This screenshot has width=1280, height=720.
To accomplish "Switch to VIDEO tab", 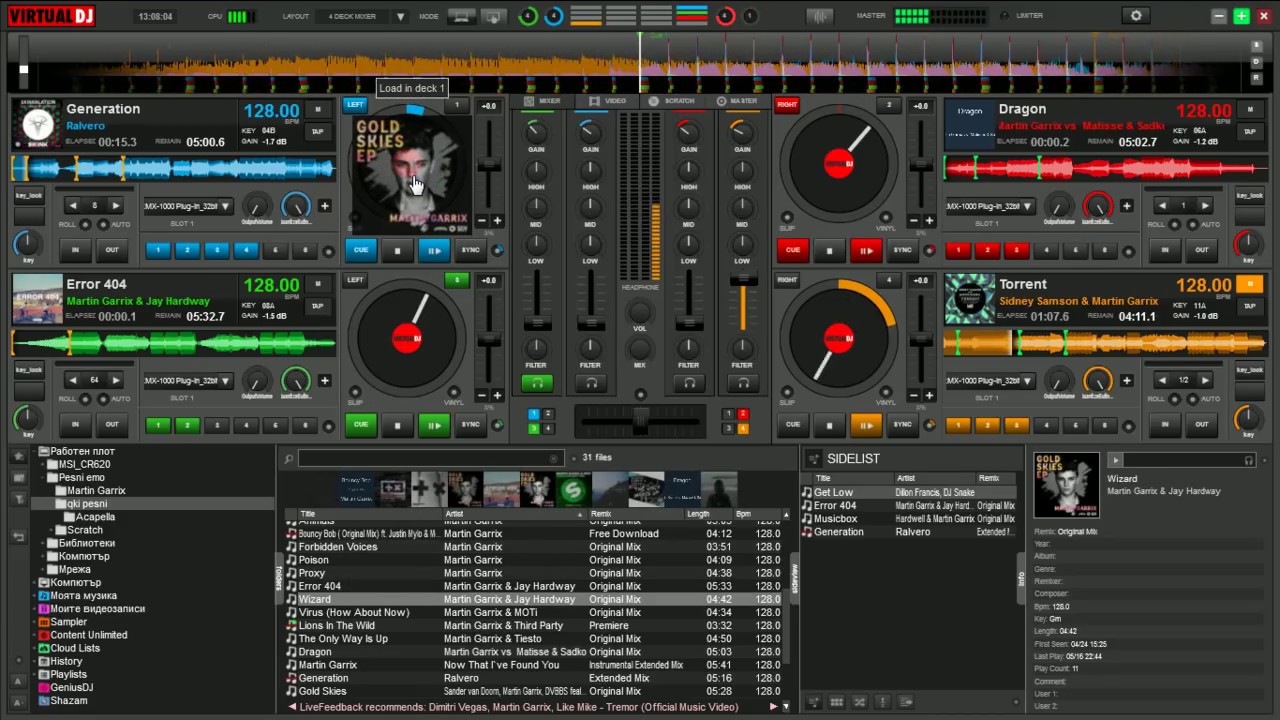I will pos(608,101).
